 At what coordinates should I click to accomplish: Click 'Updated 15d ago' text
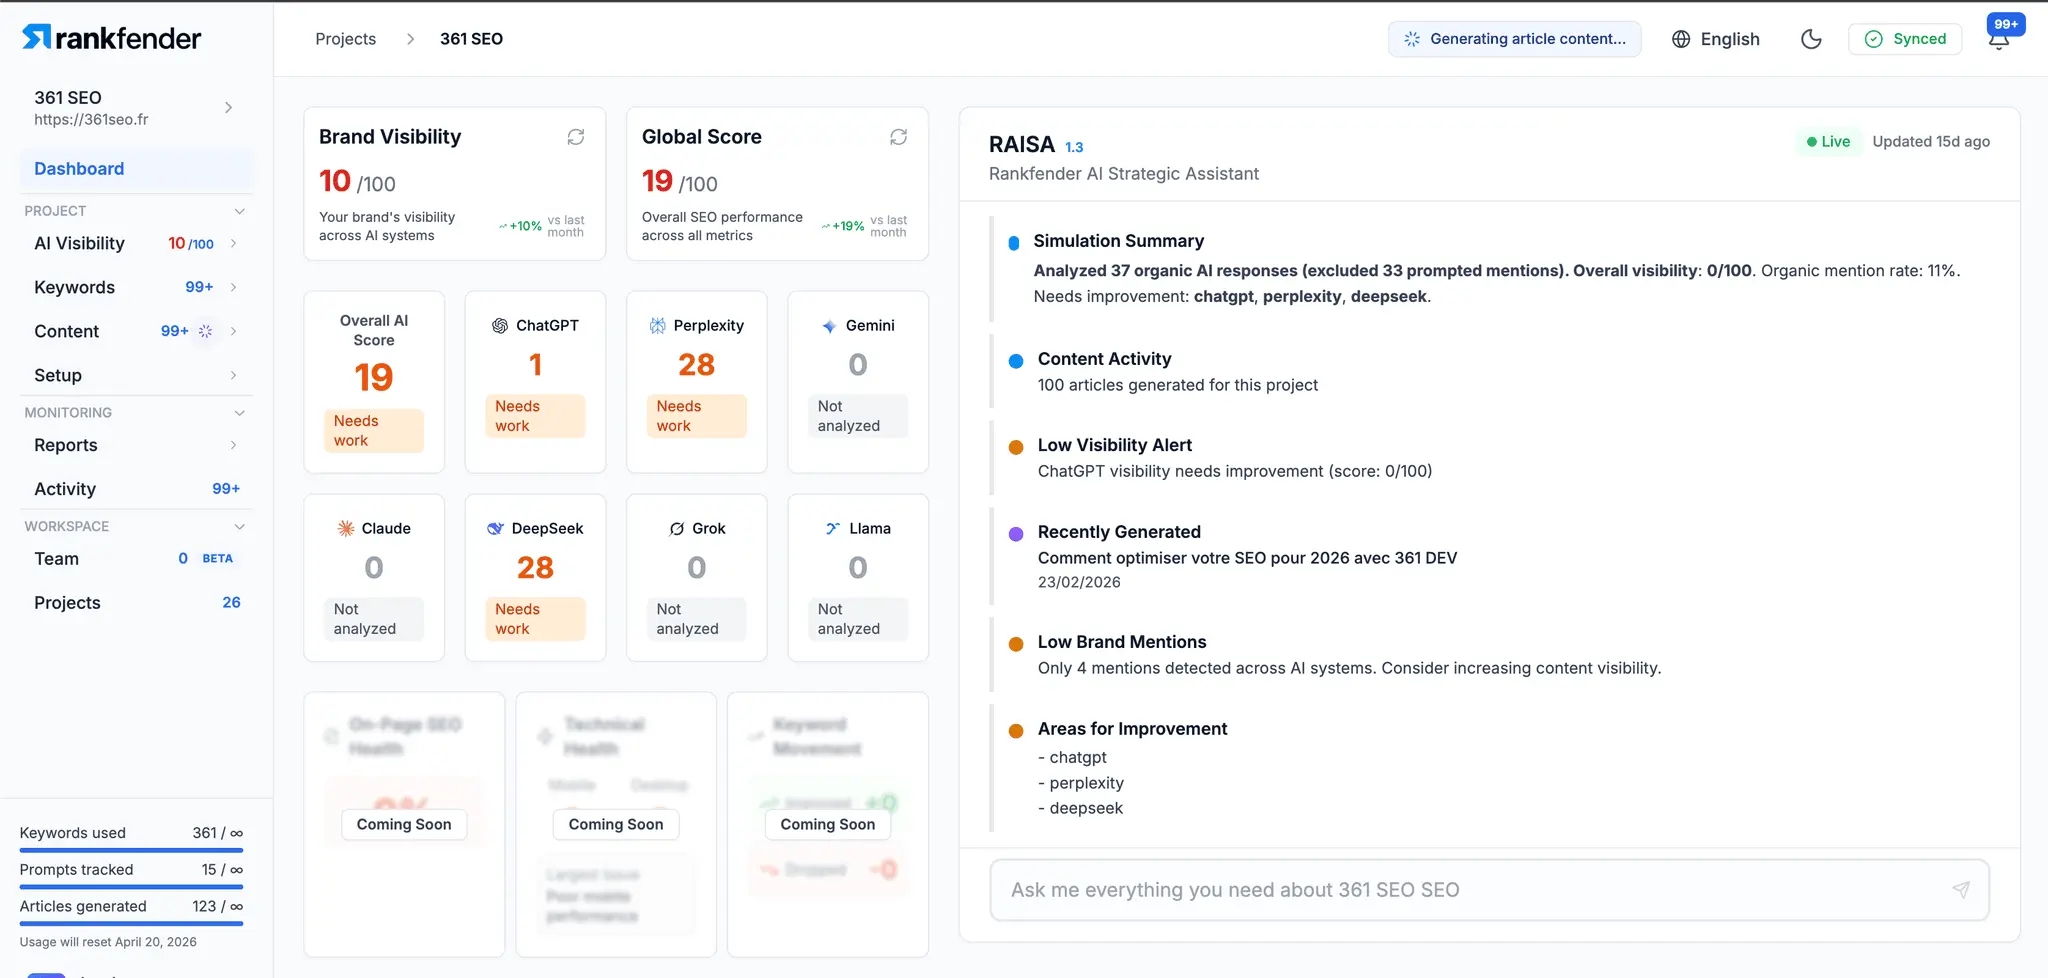(1931, 142)
